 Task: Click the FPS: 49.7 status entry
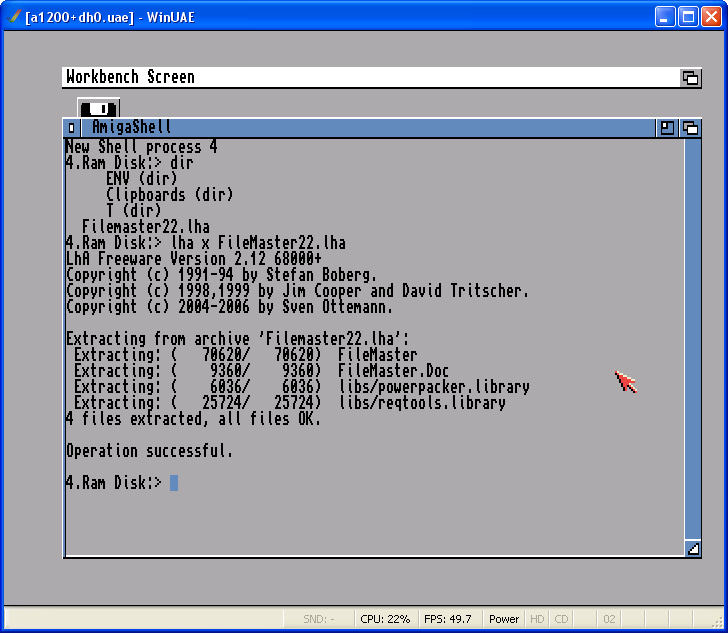[448, 619]
